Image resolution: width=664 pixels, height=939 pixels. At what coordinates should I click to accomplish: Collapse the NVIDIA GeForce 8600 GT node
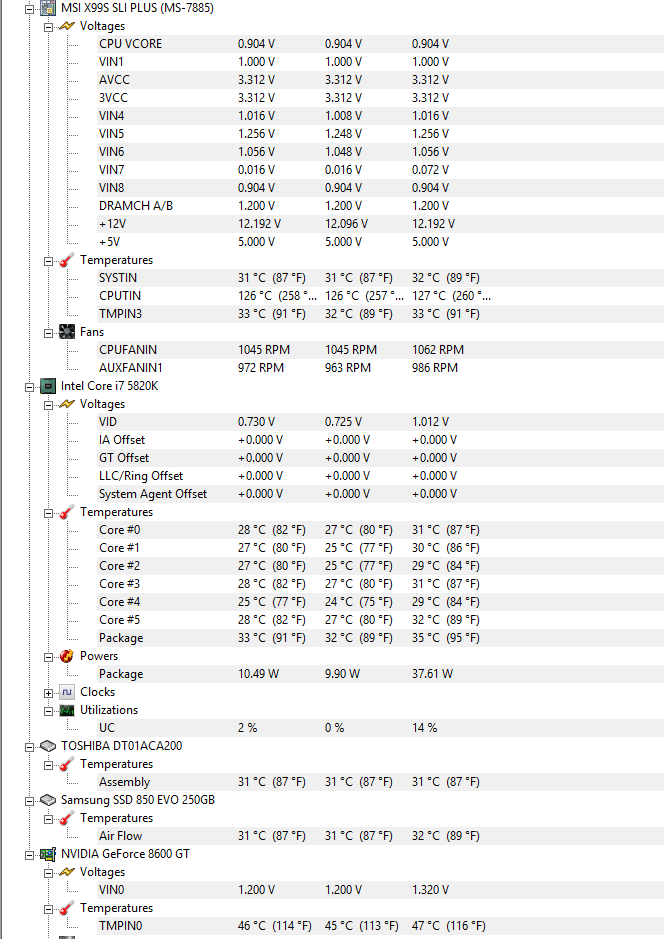(29, 855)
